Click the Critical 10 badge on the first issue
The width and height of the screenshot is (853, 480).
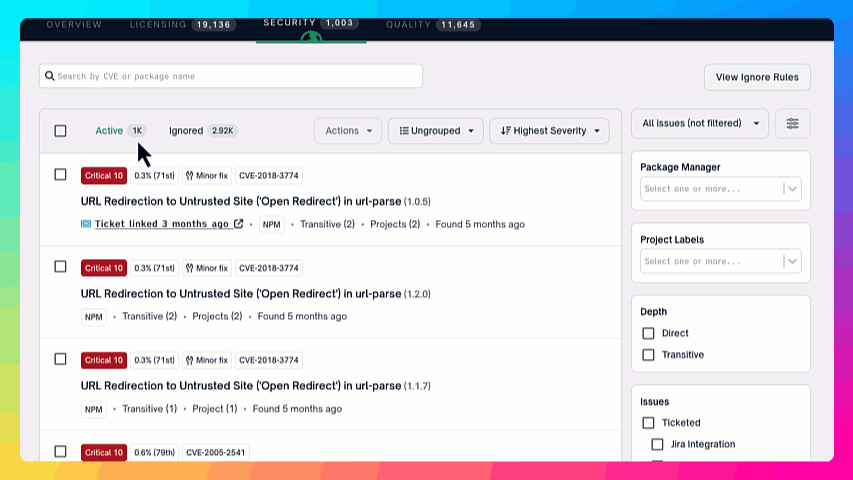(x=104, y=176)
